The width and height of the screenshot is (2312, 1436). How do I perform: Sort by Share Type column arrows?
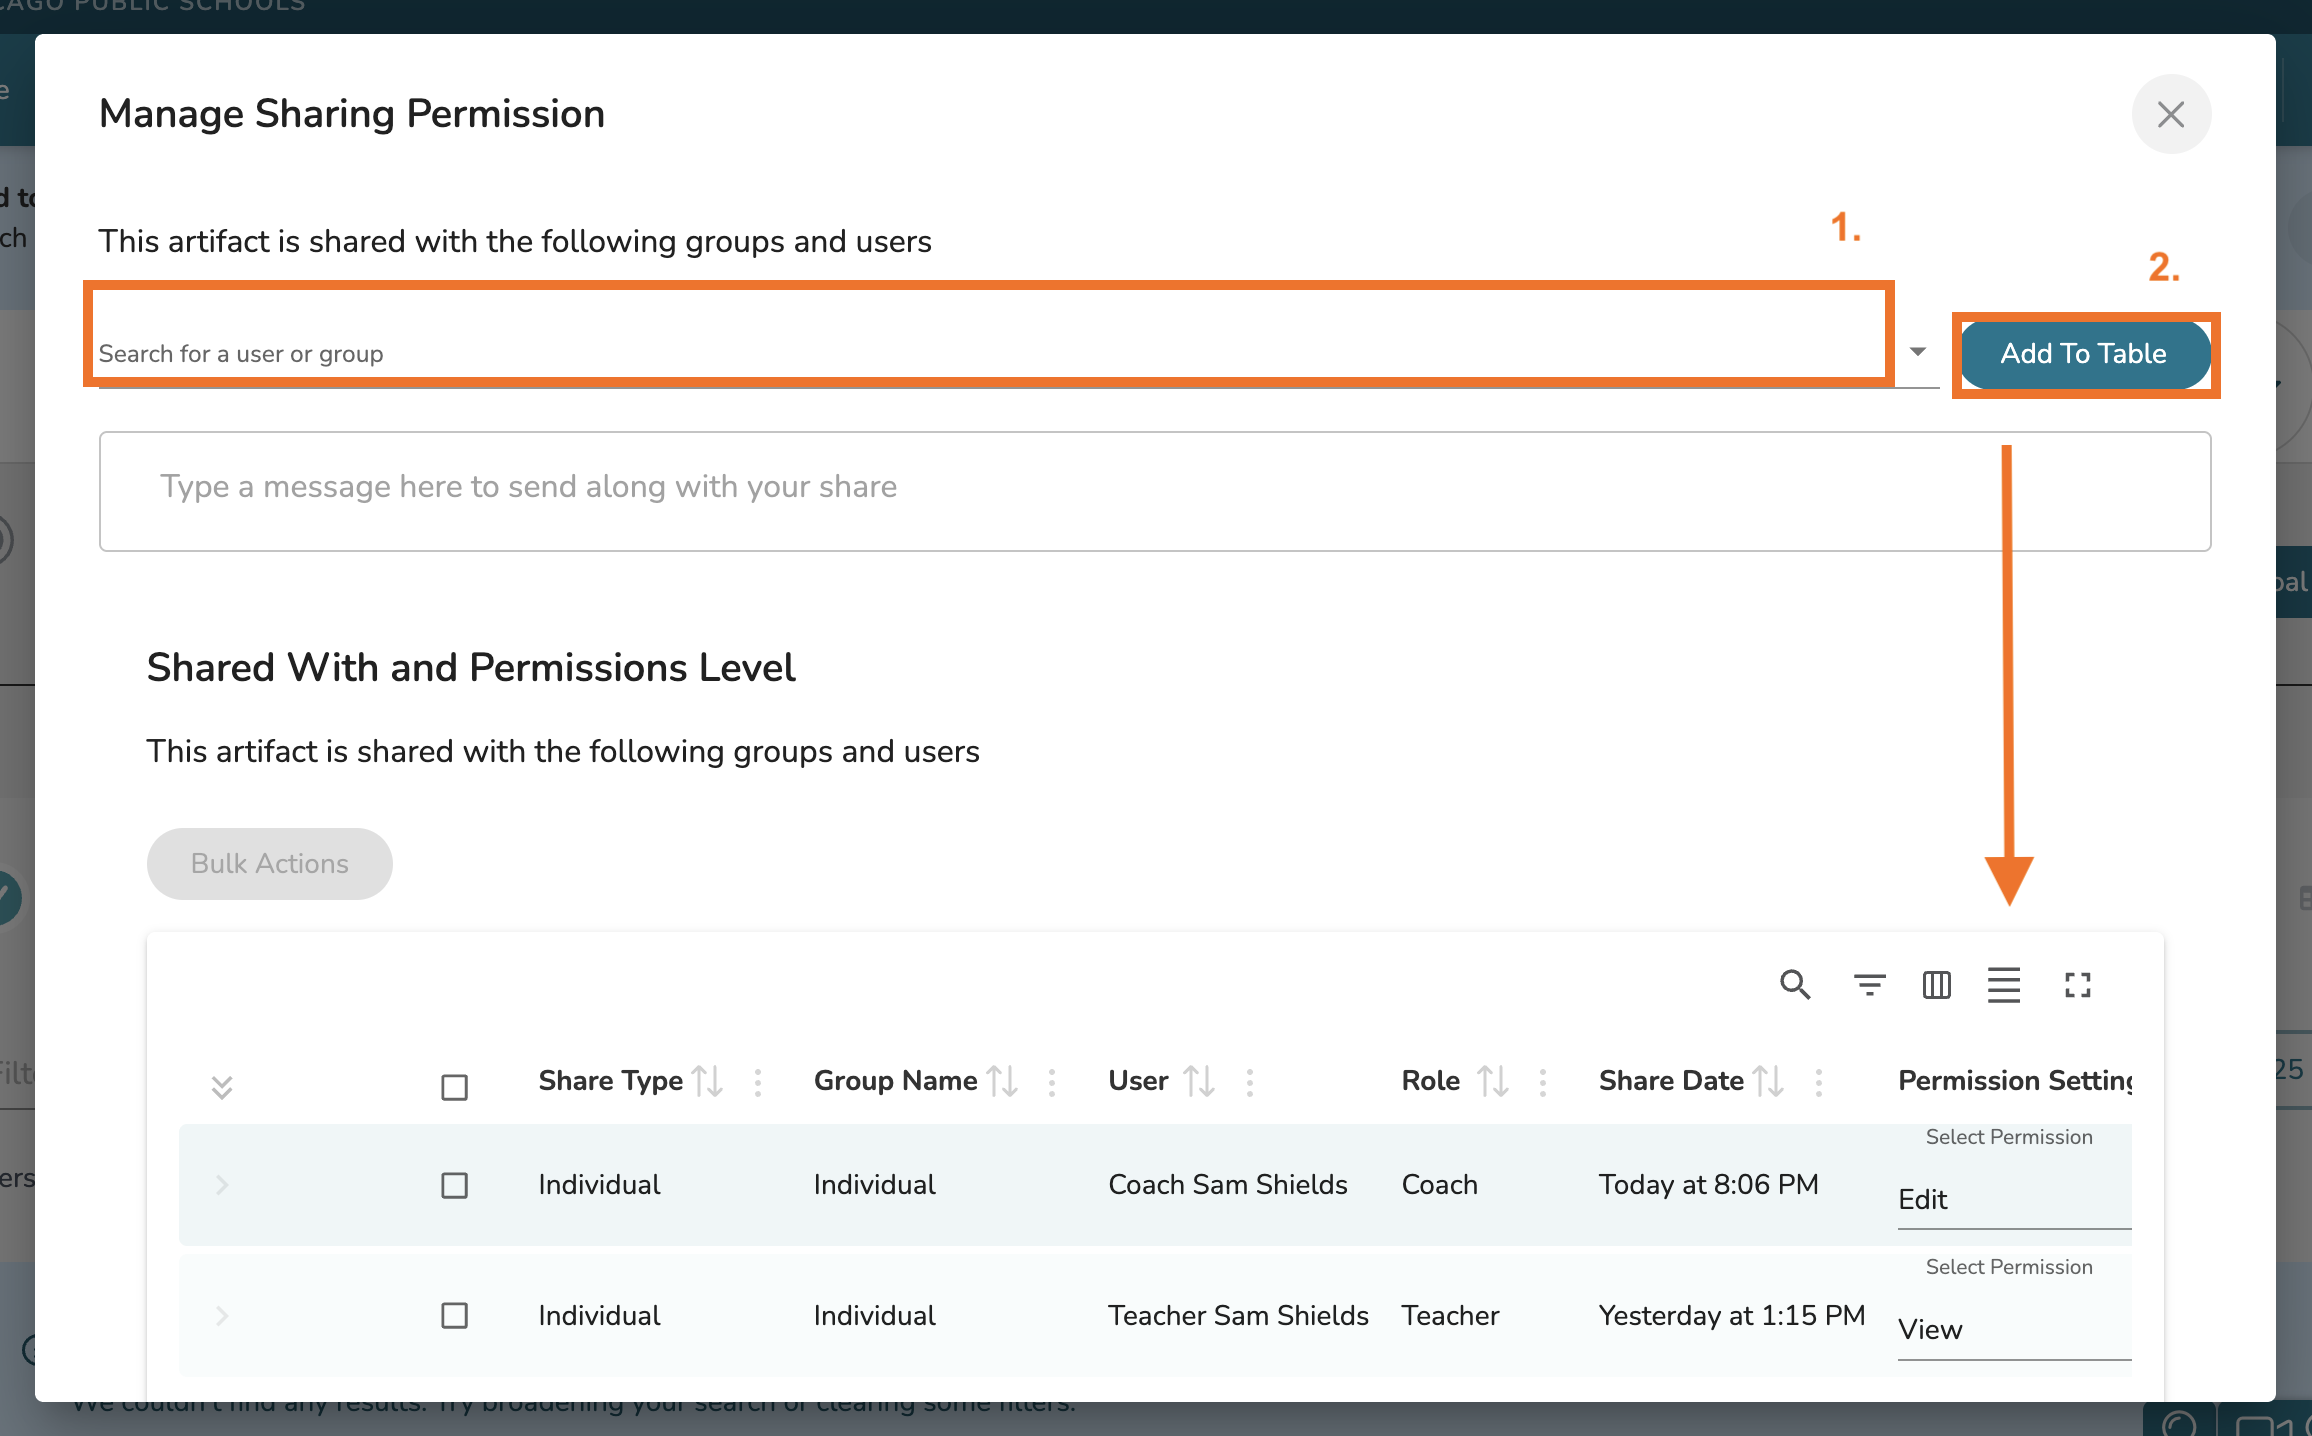click(708, 1081)
